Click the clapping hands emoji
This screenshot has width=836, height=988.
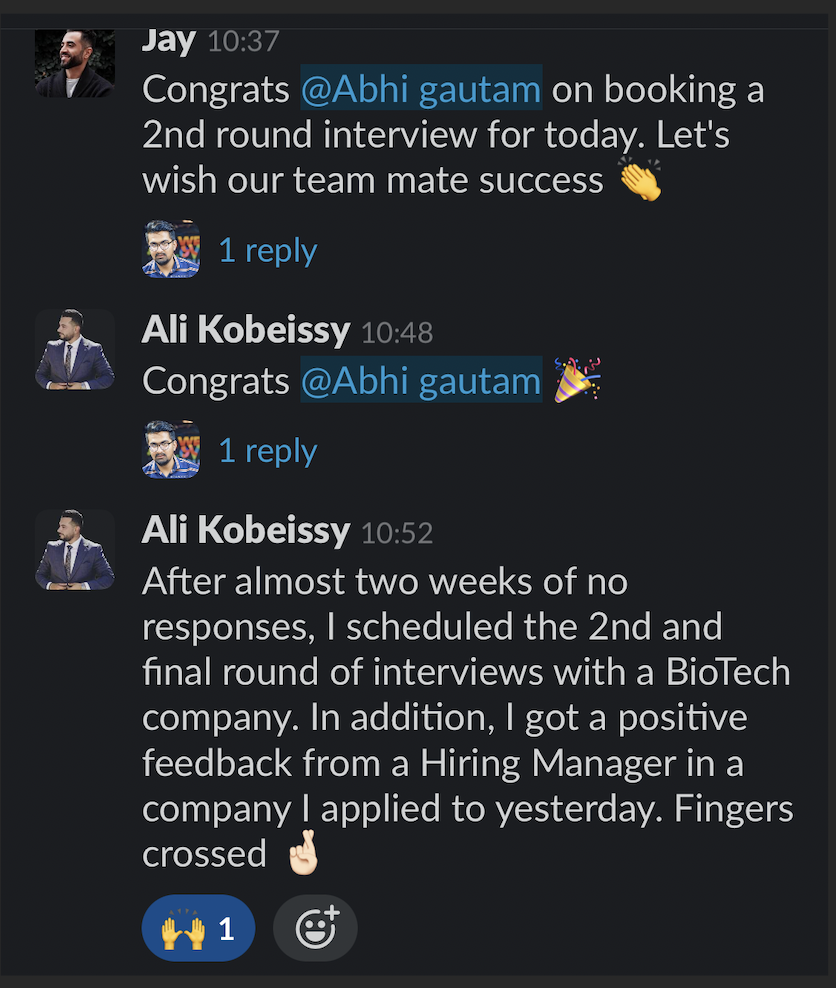coord(640,180)
